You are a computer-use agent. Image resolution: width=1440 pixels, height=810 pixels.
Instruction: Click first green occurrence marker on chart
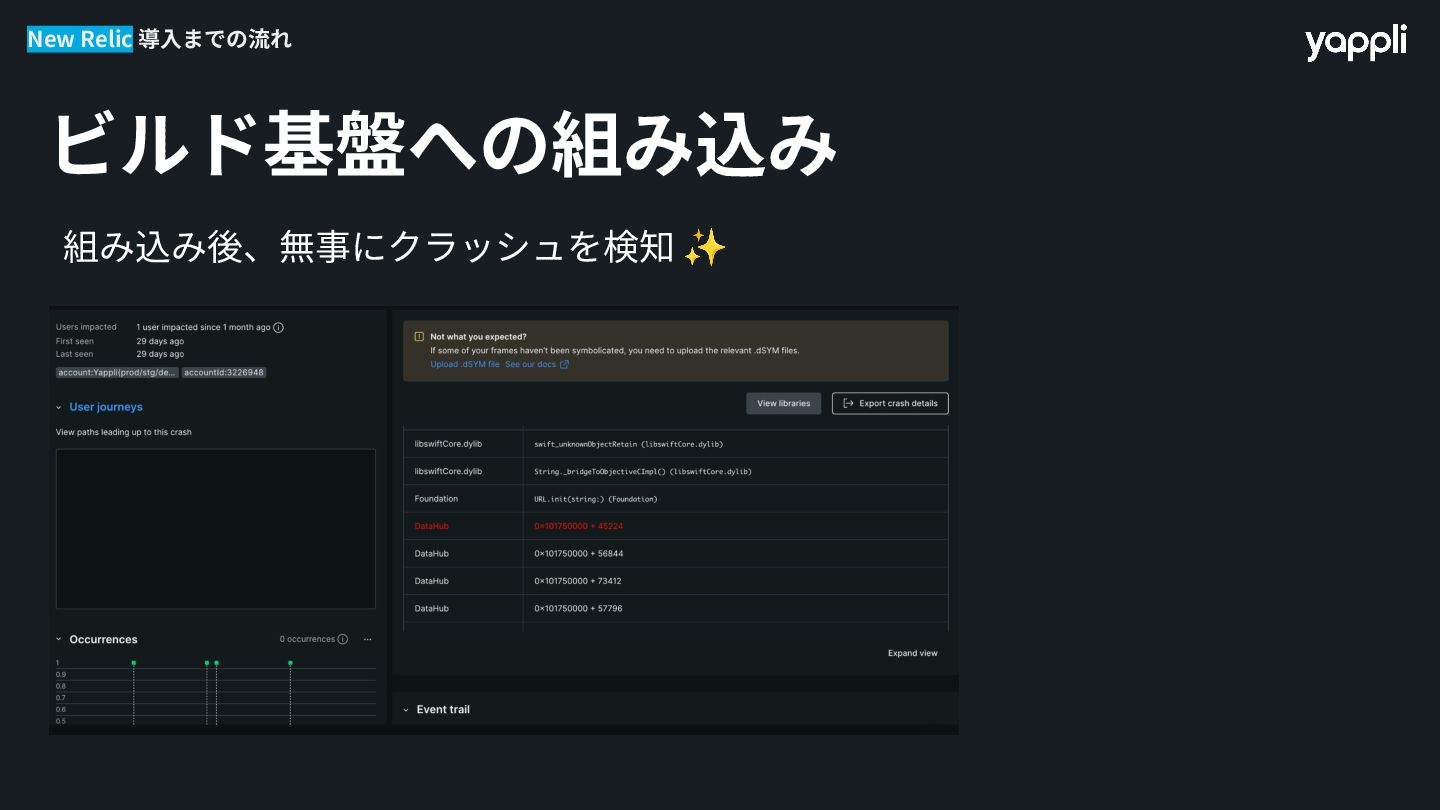tap(134, 663)
